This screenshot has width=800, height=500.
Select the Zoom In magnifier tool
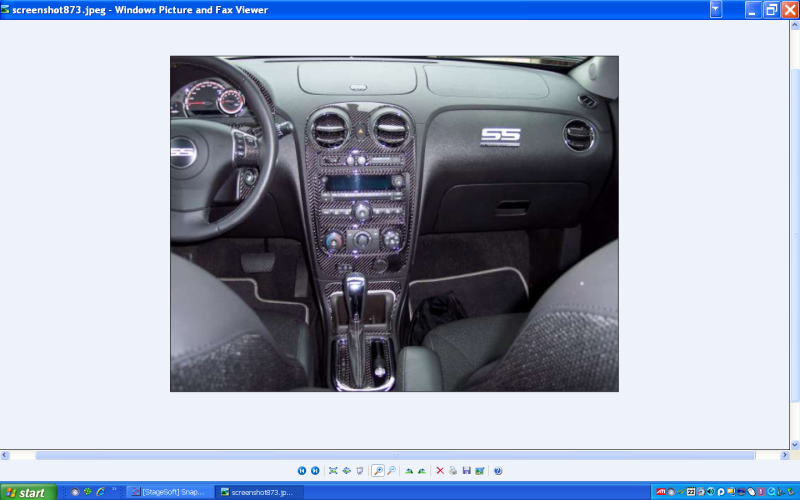[x=378, y=470]
